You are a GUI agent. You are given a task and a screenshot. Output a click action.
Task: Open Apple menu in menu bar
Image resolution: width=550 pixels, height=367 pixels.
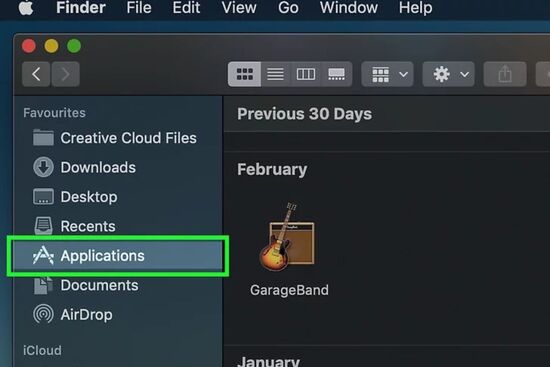click(26, 8)
